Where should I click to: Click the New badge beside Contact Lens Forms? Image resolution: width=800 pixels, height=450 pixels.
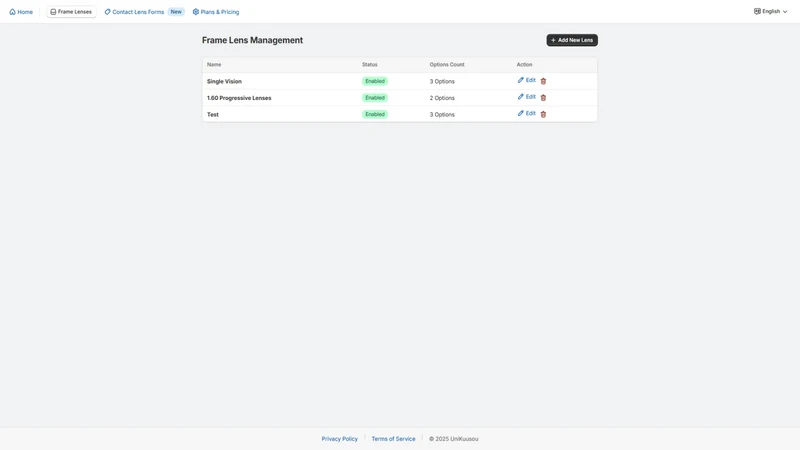point(176,12)
